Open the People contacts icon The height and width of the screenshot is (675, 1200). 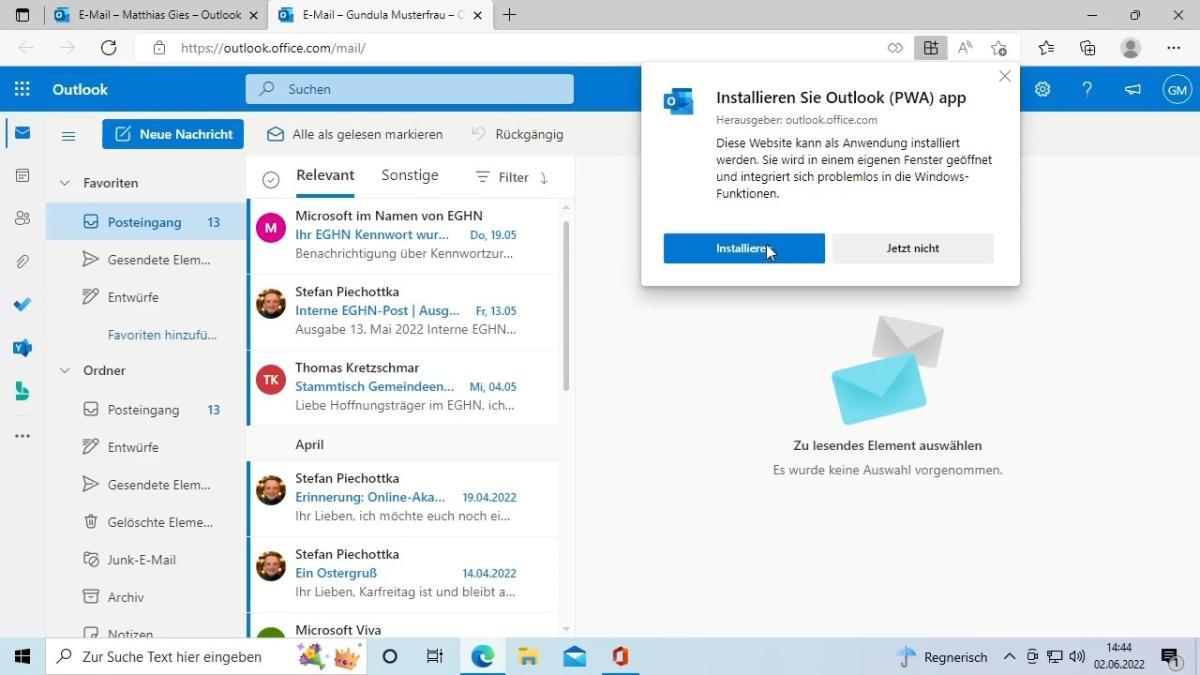pyautogui.click(x=22, y=218)
